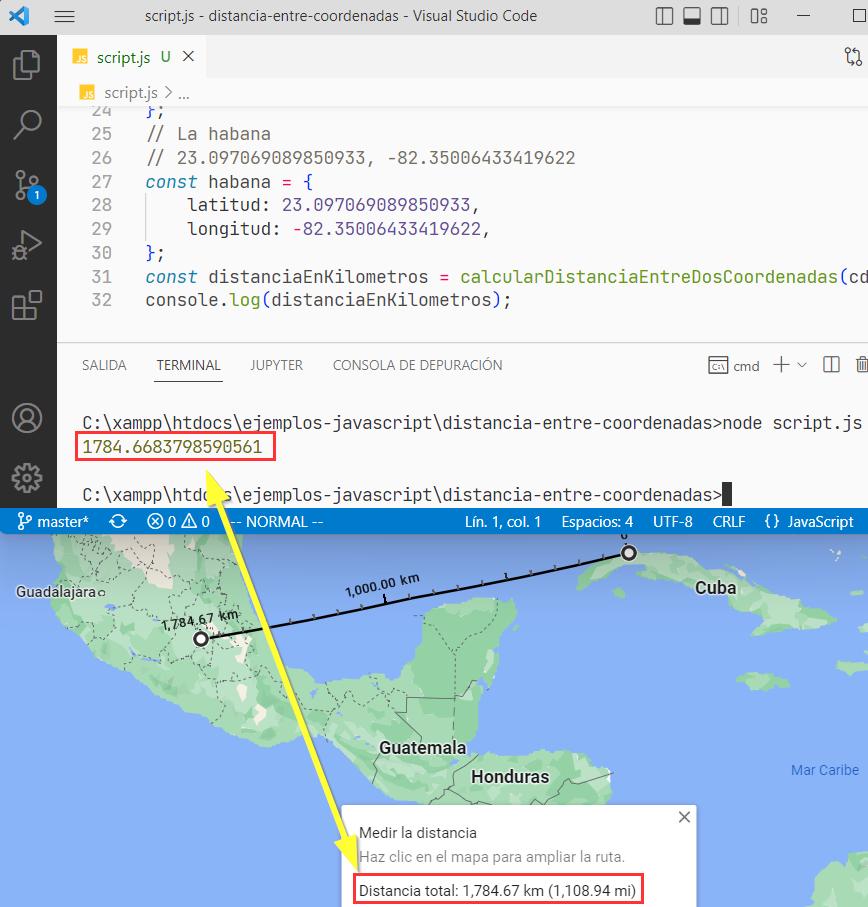The image size is (868, 907).
Task: Click the cmd terminal profile label
Action: click(x=746, y=366)
